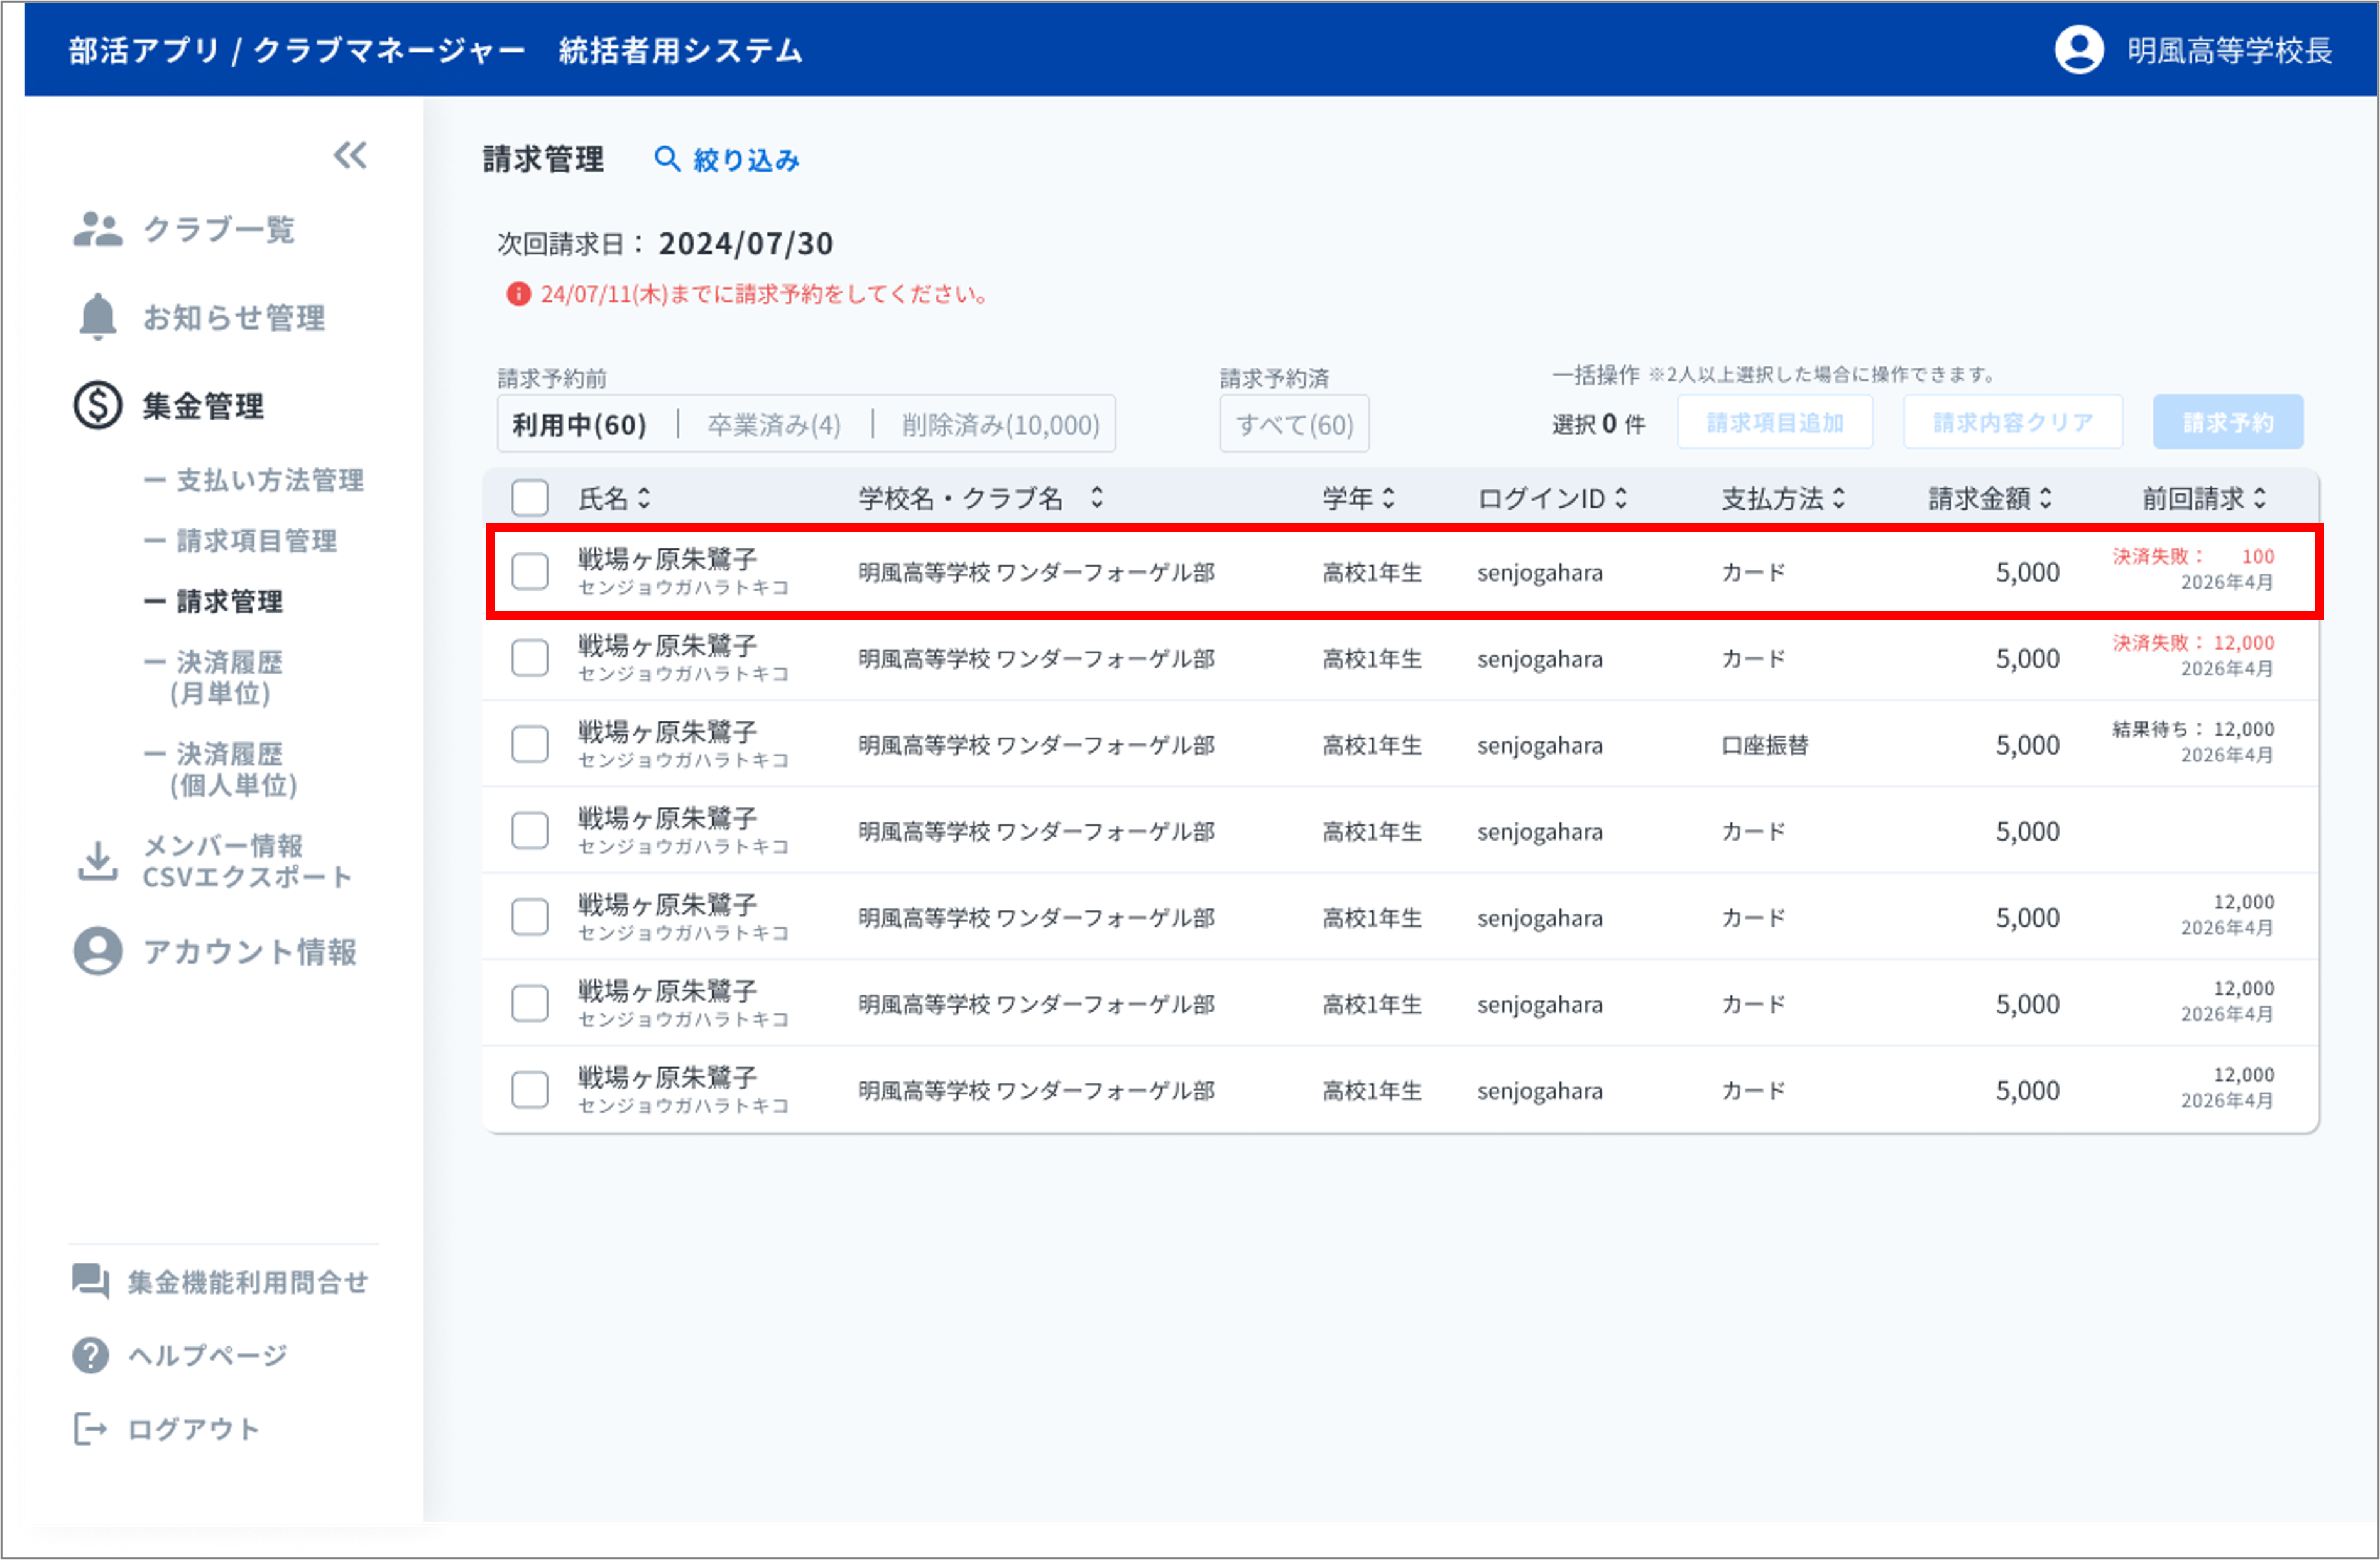Select the 卒業済み(4) tab
2380x1560 pixels.
(x=774, y=424)
